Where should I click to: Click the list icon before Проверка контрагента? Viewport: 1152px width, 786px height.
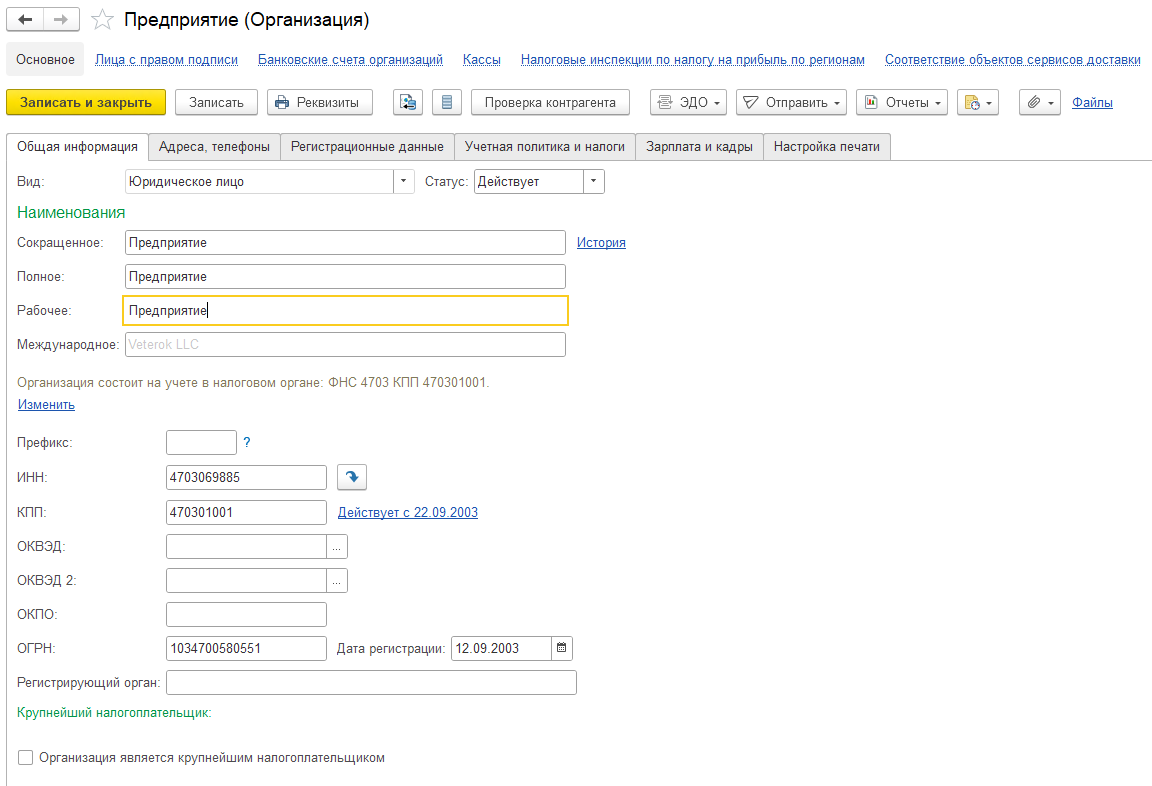pyautogui.click(x=447, y=102)
